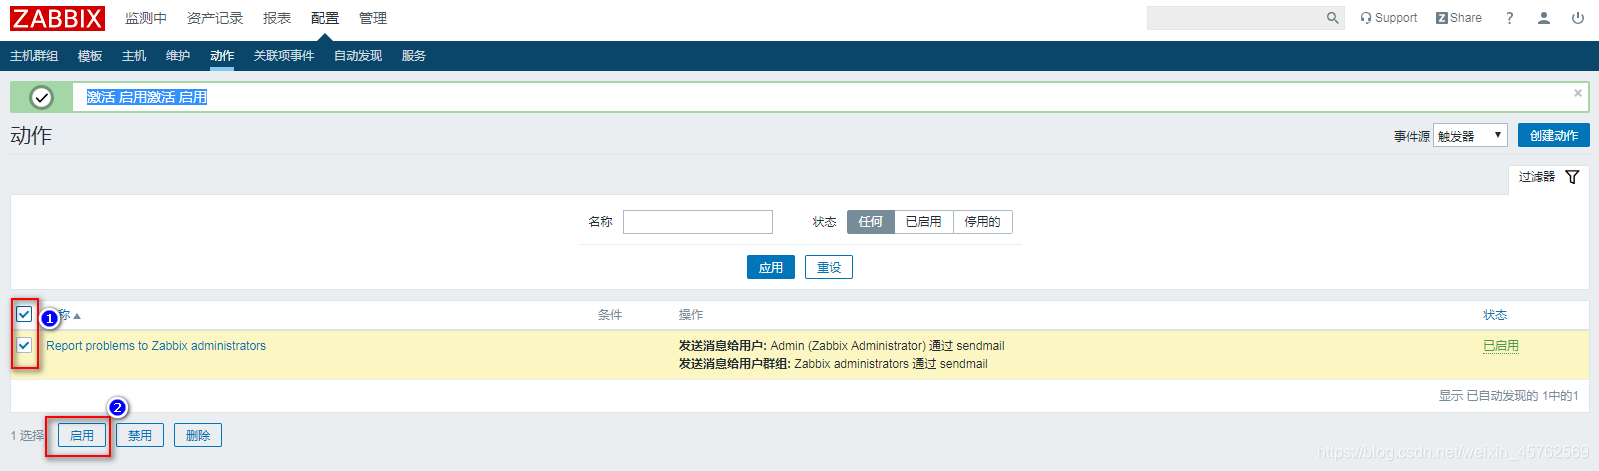
Task: Select the 停用的 status filter
Action: pyautogui.click(x=983, y=222)
